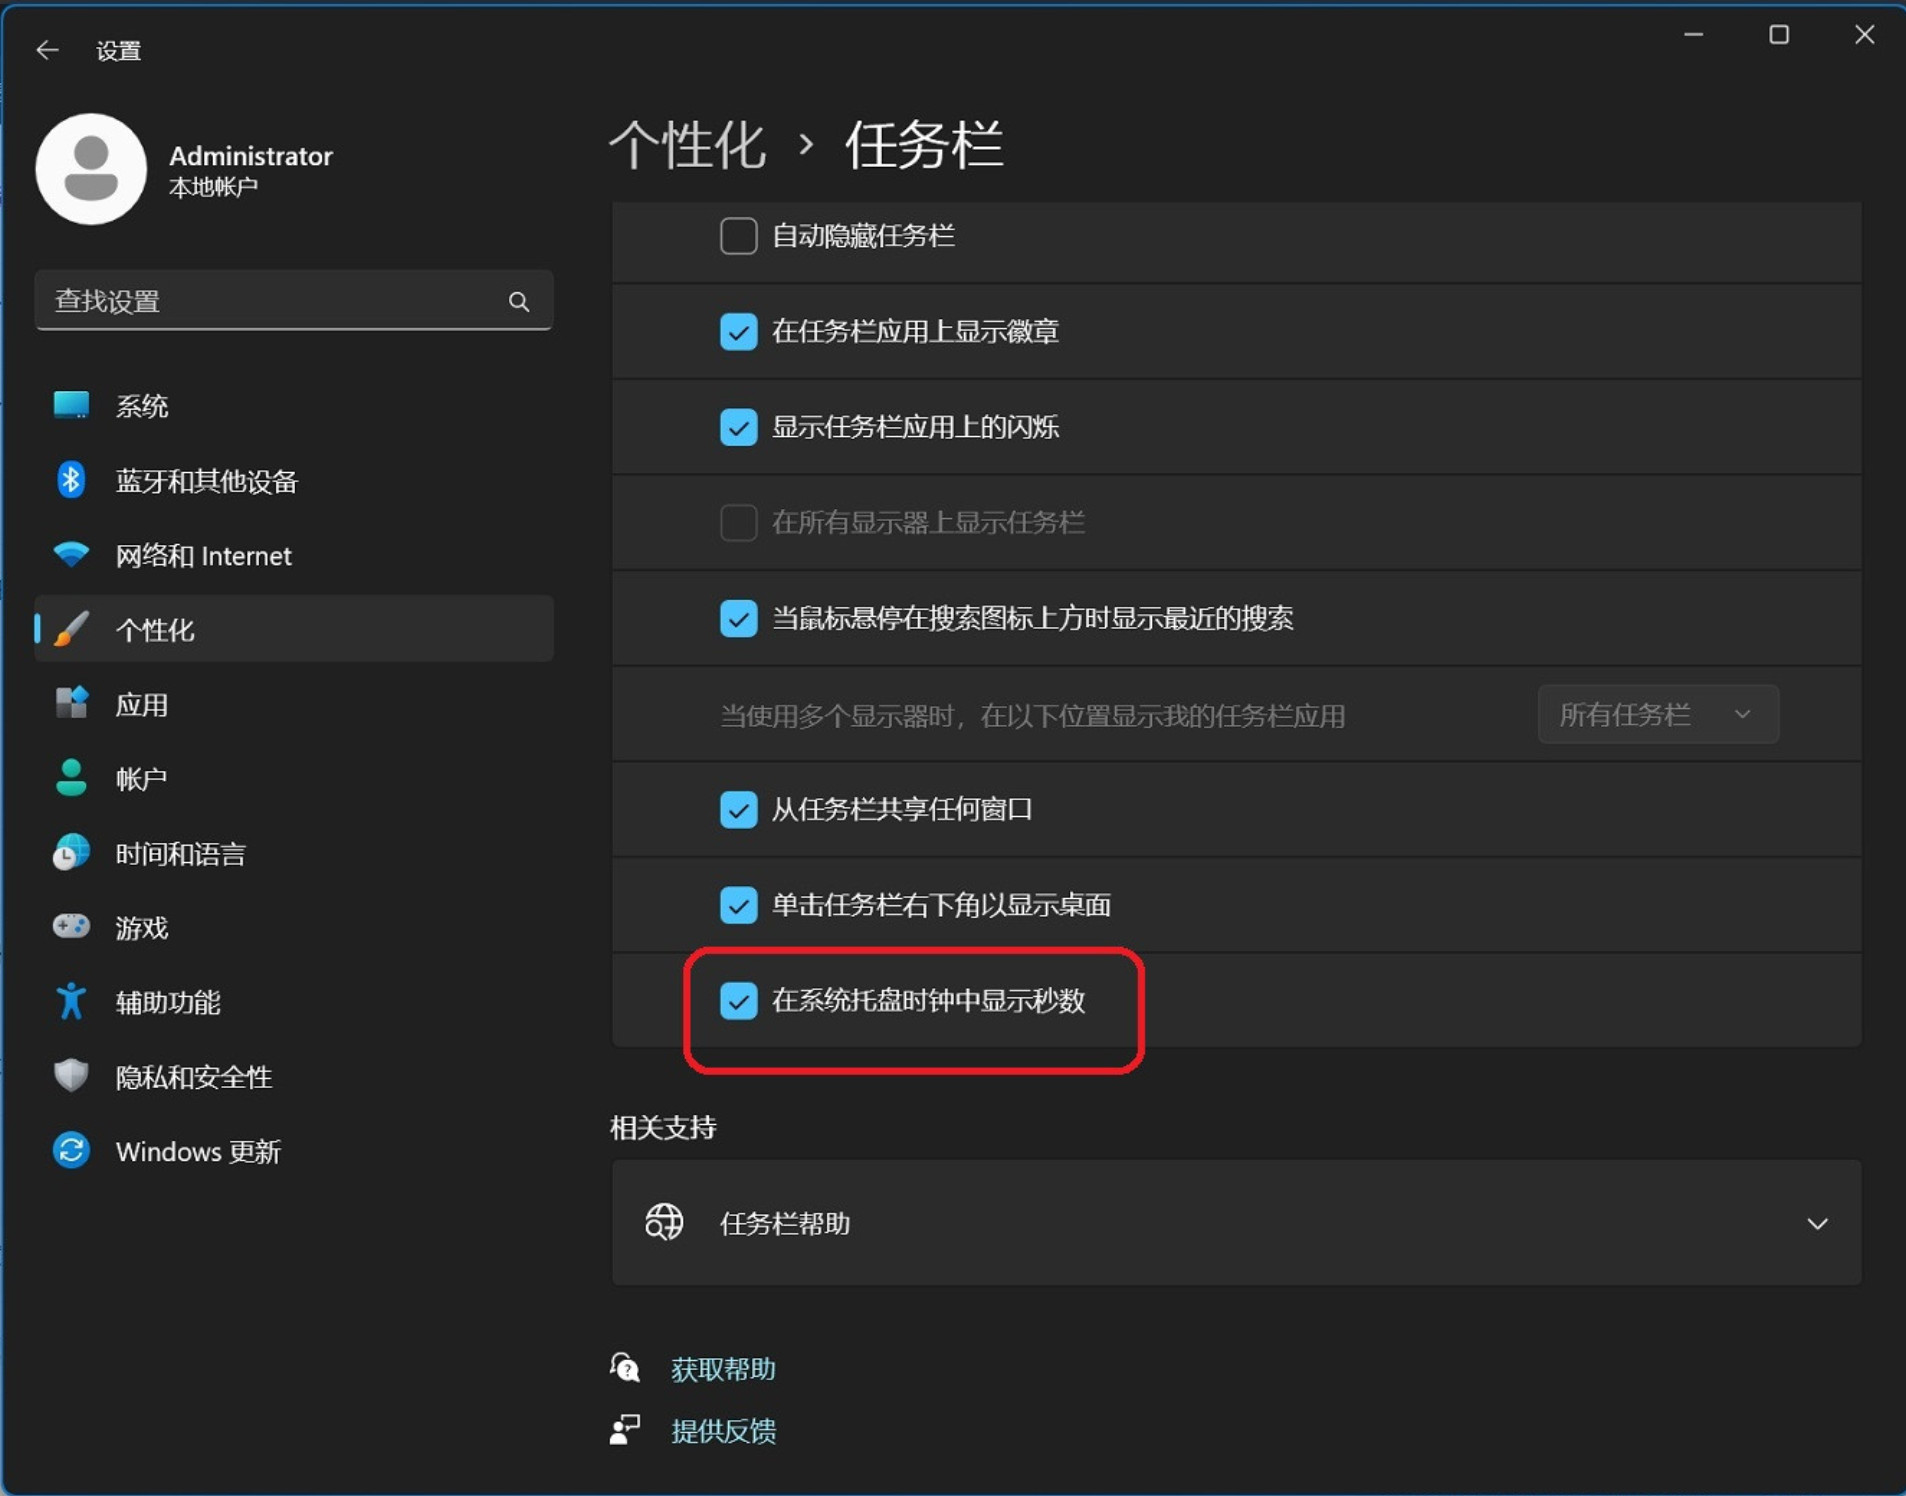Uncheck 单击任务栏右下角以显示桌面
This screenshot has height=1496, width=1906.
point(738,905)
